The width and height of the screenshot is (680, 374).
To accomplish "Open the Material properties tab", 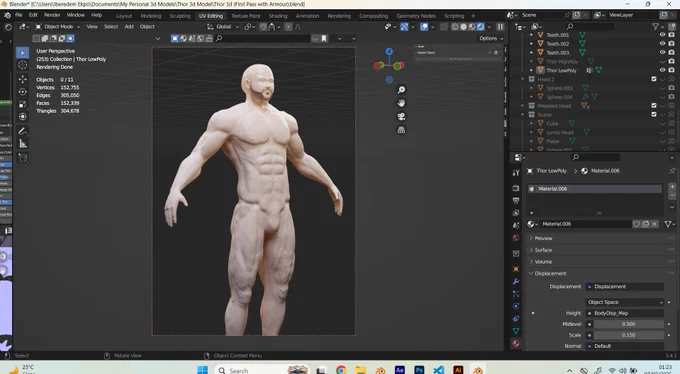I will [x=516, y=343].
